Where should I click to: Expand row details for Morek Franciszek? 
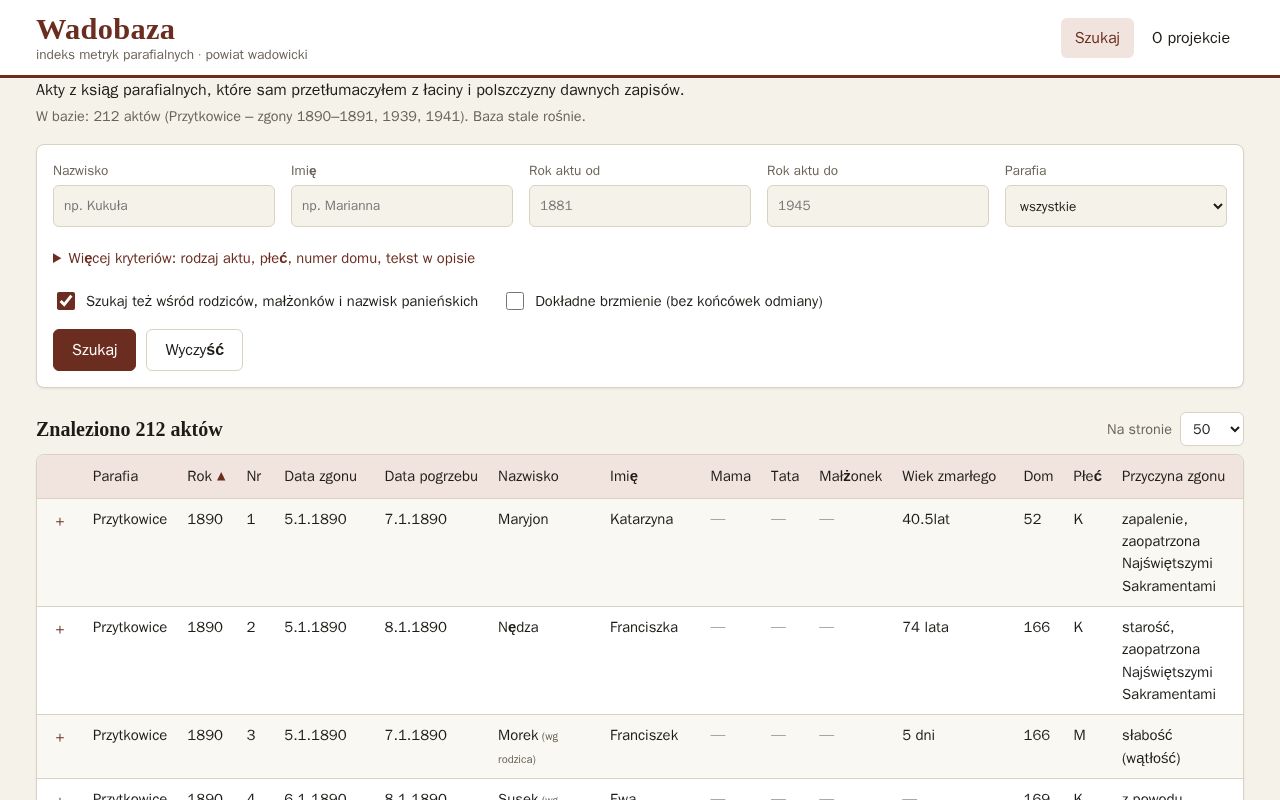60,737
